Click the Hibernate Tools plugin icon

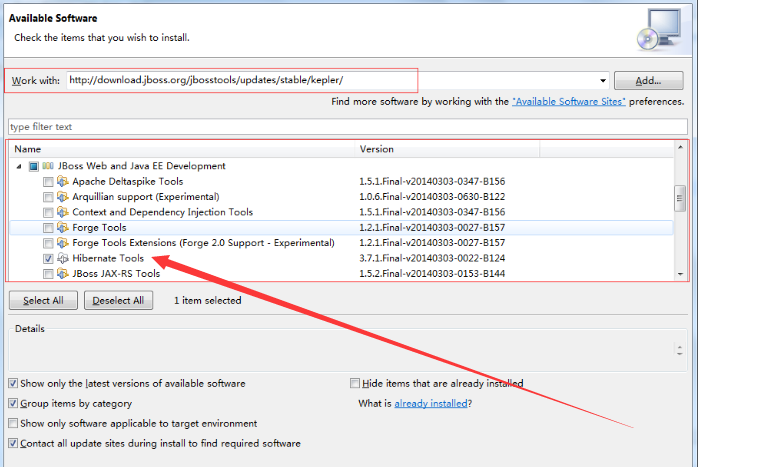pos(63,258)
